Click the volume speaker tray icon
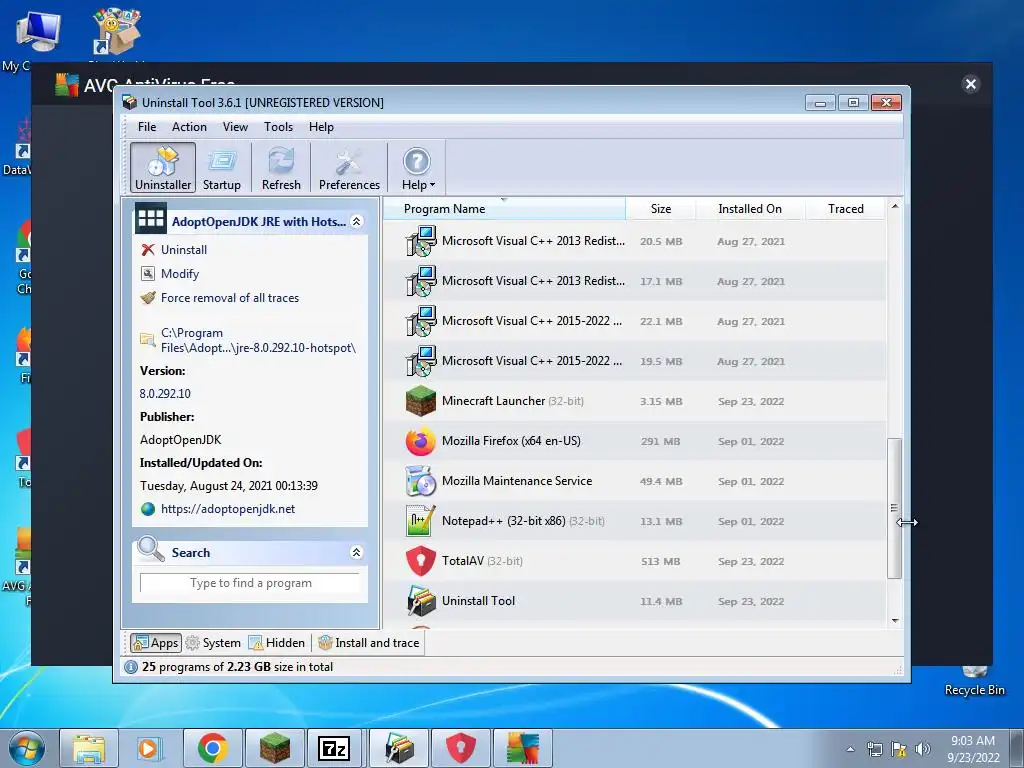1024x768 pixels. tap(923, 749)
